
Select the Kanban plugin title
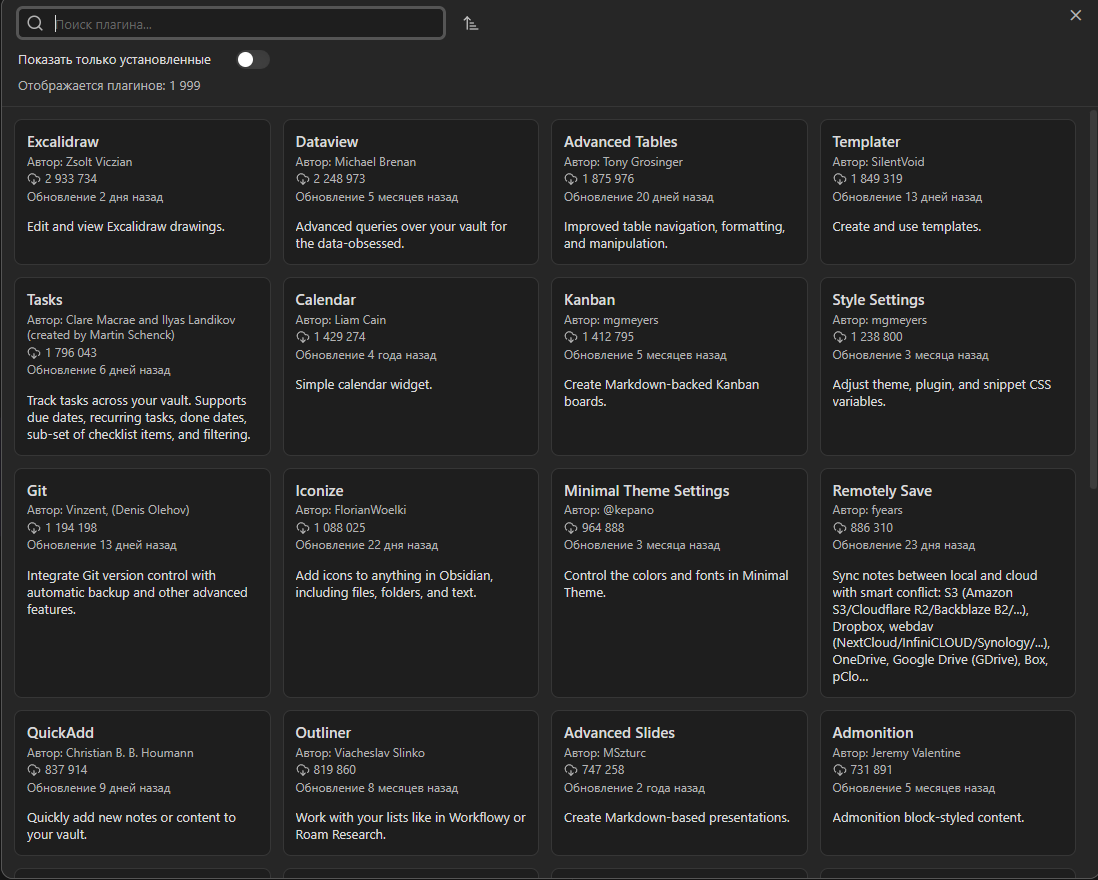tap(590, 300)
